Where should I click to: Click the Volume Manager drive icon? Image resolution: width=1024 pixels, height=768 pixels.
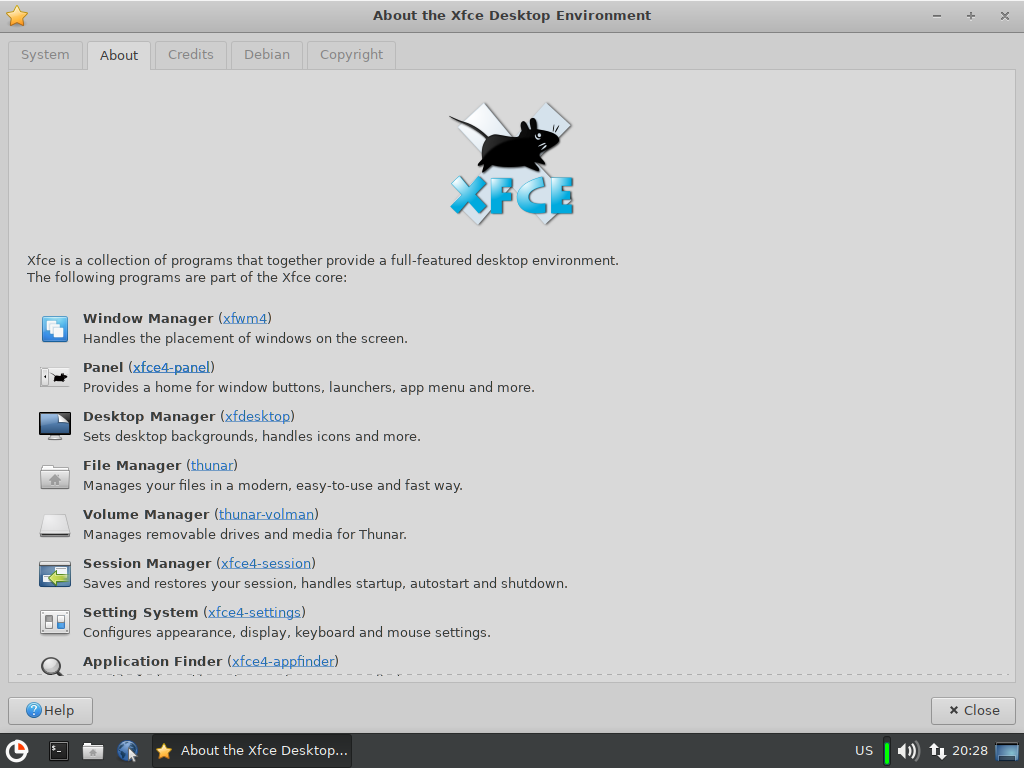pos(55,525)
